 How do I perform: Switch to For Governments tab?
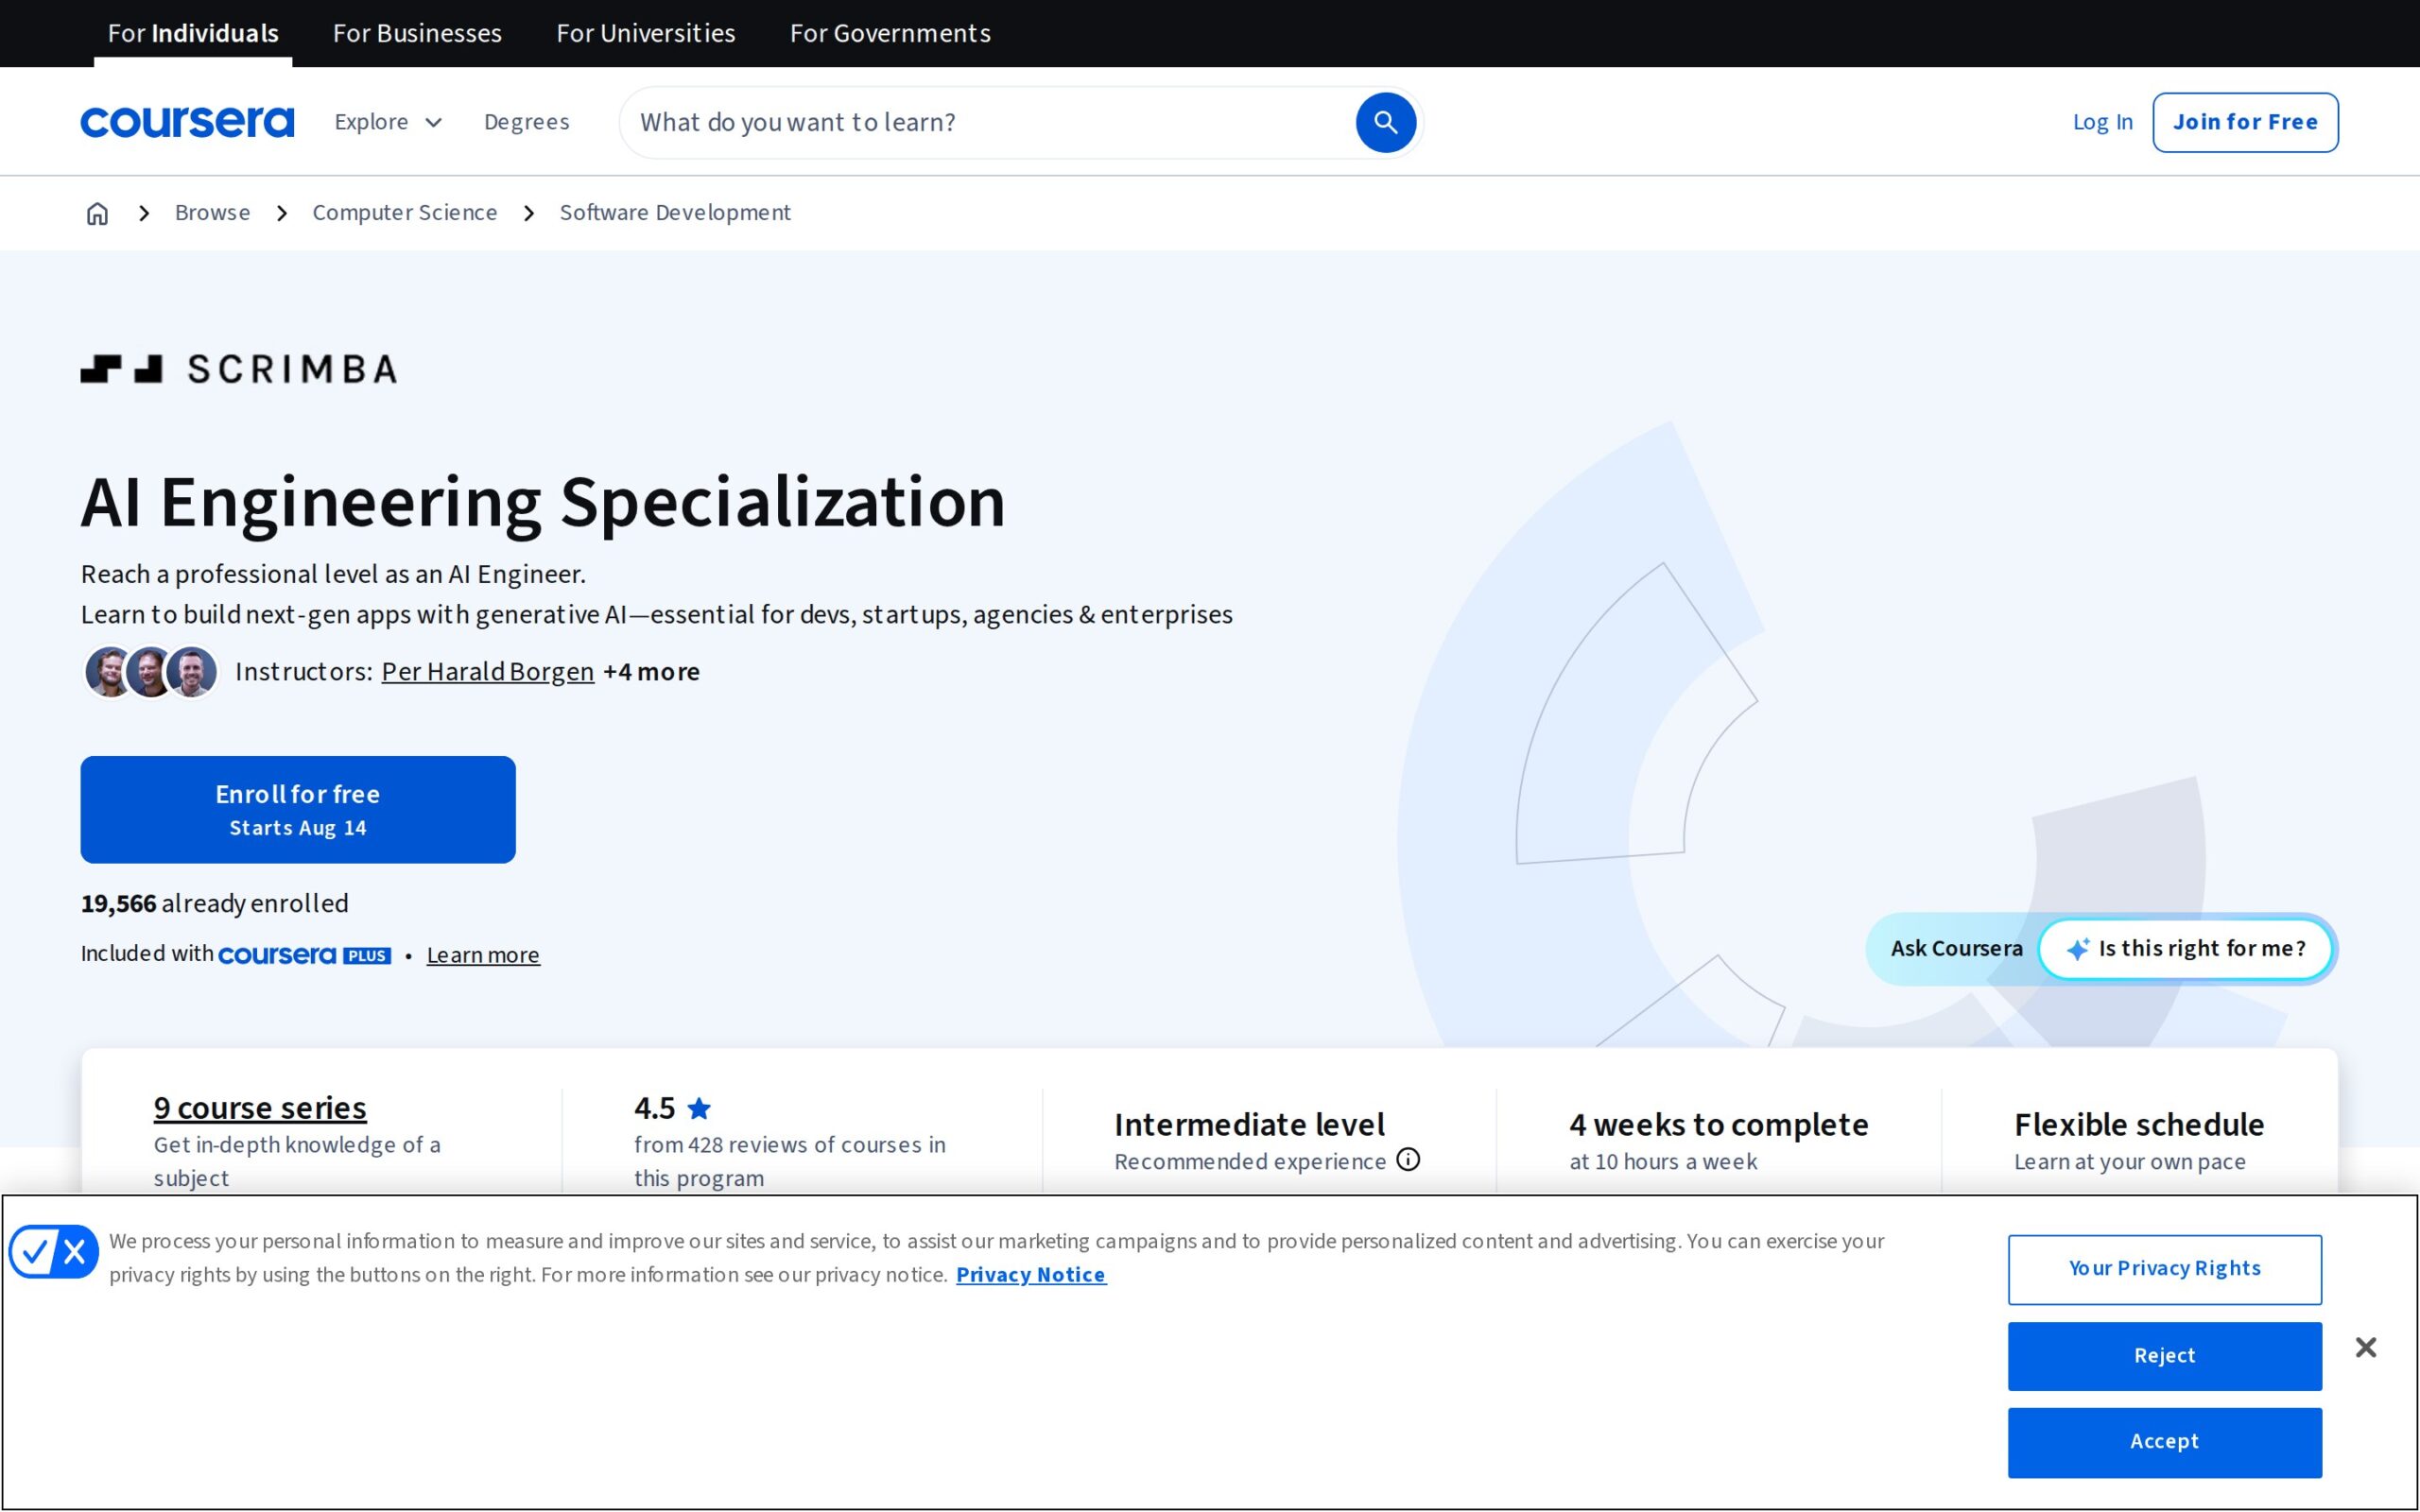890,33
